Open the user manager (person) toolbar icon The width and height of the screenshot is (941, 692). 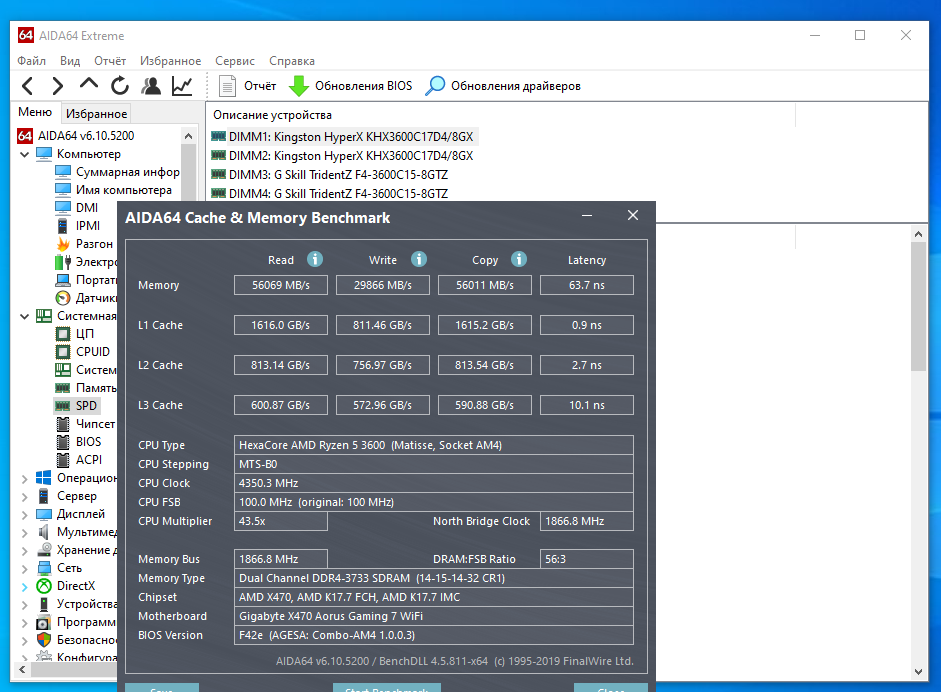(151, 86)
